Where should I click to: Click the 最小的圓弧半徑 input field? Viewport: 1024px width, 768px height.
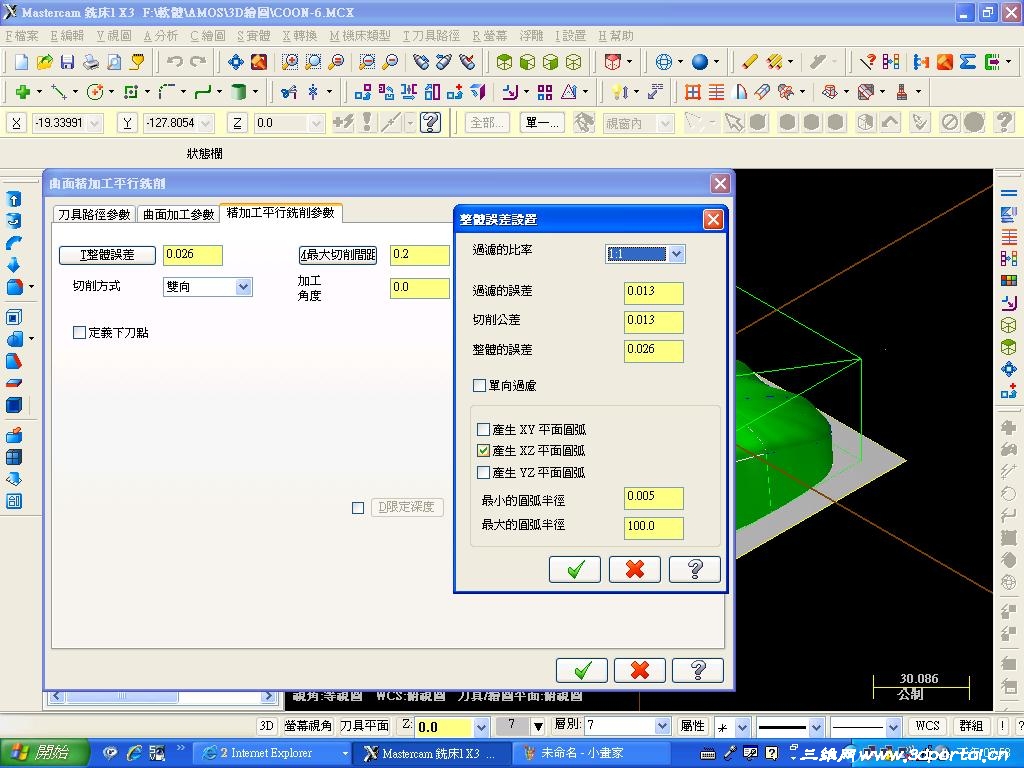click(x=654, y=498)
